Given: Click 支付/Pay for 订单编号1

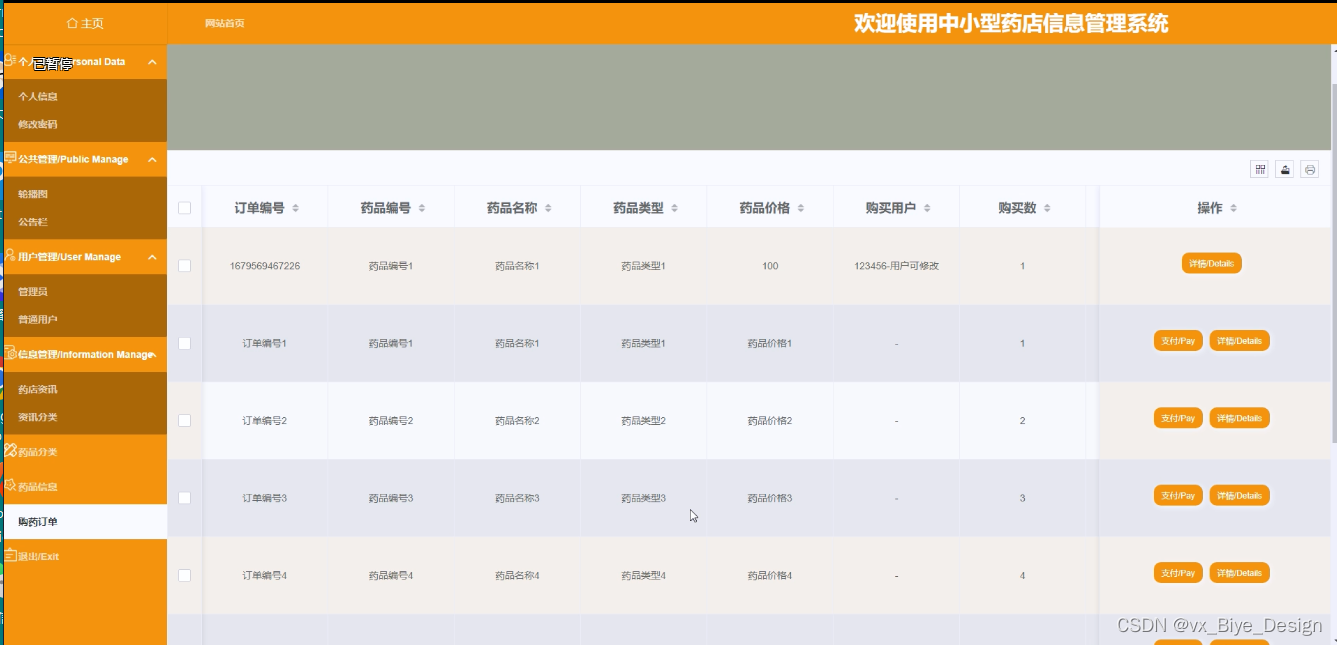Looking at the screenshot, I should click(1178, 341).
